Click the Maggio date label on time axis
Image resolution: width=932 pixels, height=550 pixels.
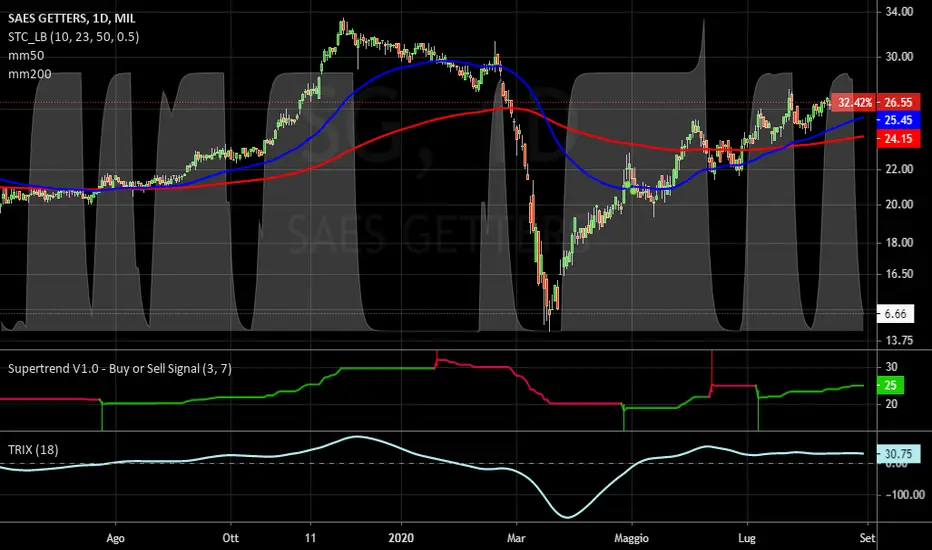631,538
